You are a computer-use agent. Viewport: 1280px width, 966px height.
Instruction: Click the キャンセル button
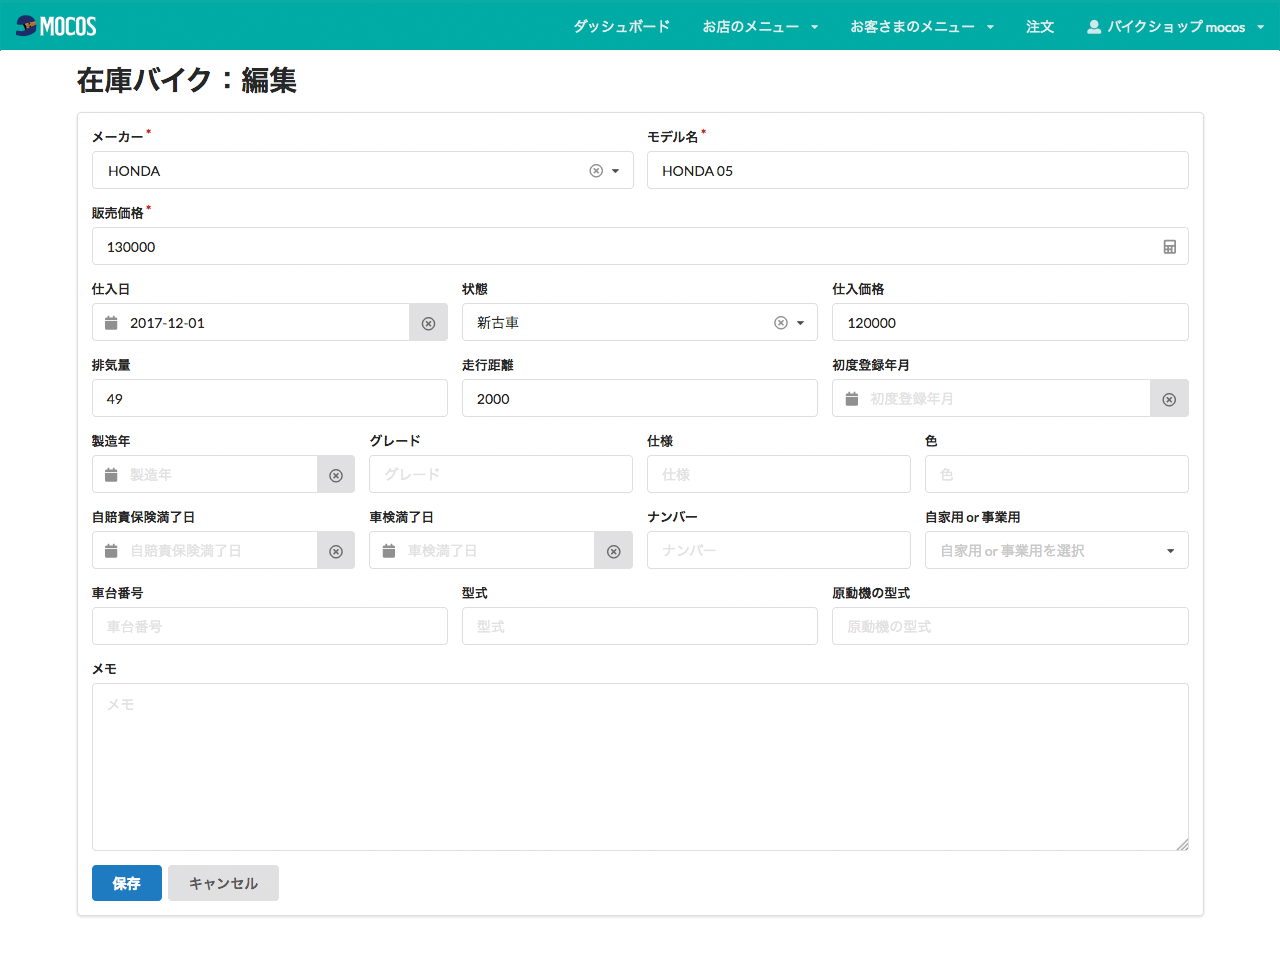coord(223,883)
